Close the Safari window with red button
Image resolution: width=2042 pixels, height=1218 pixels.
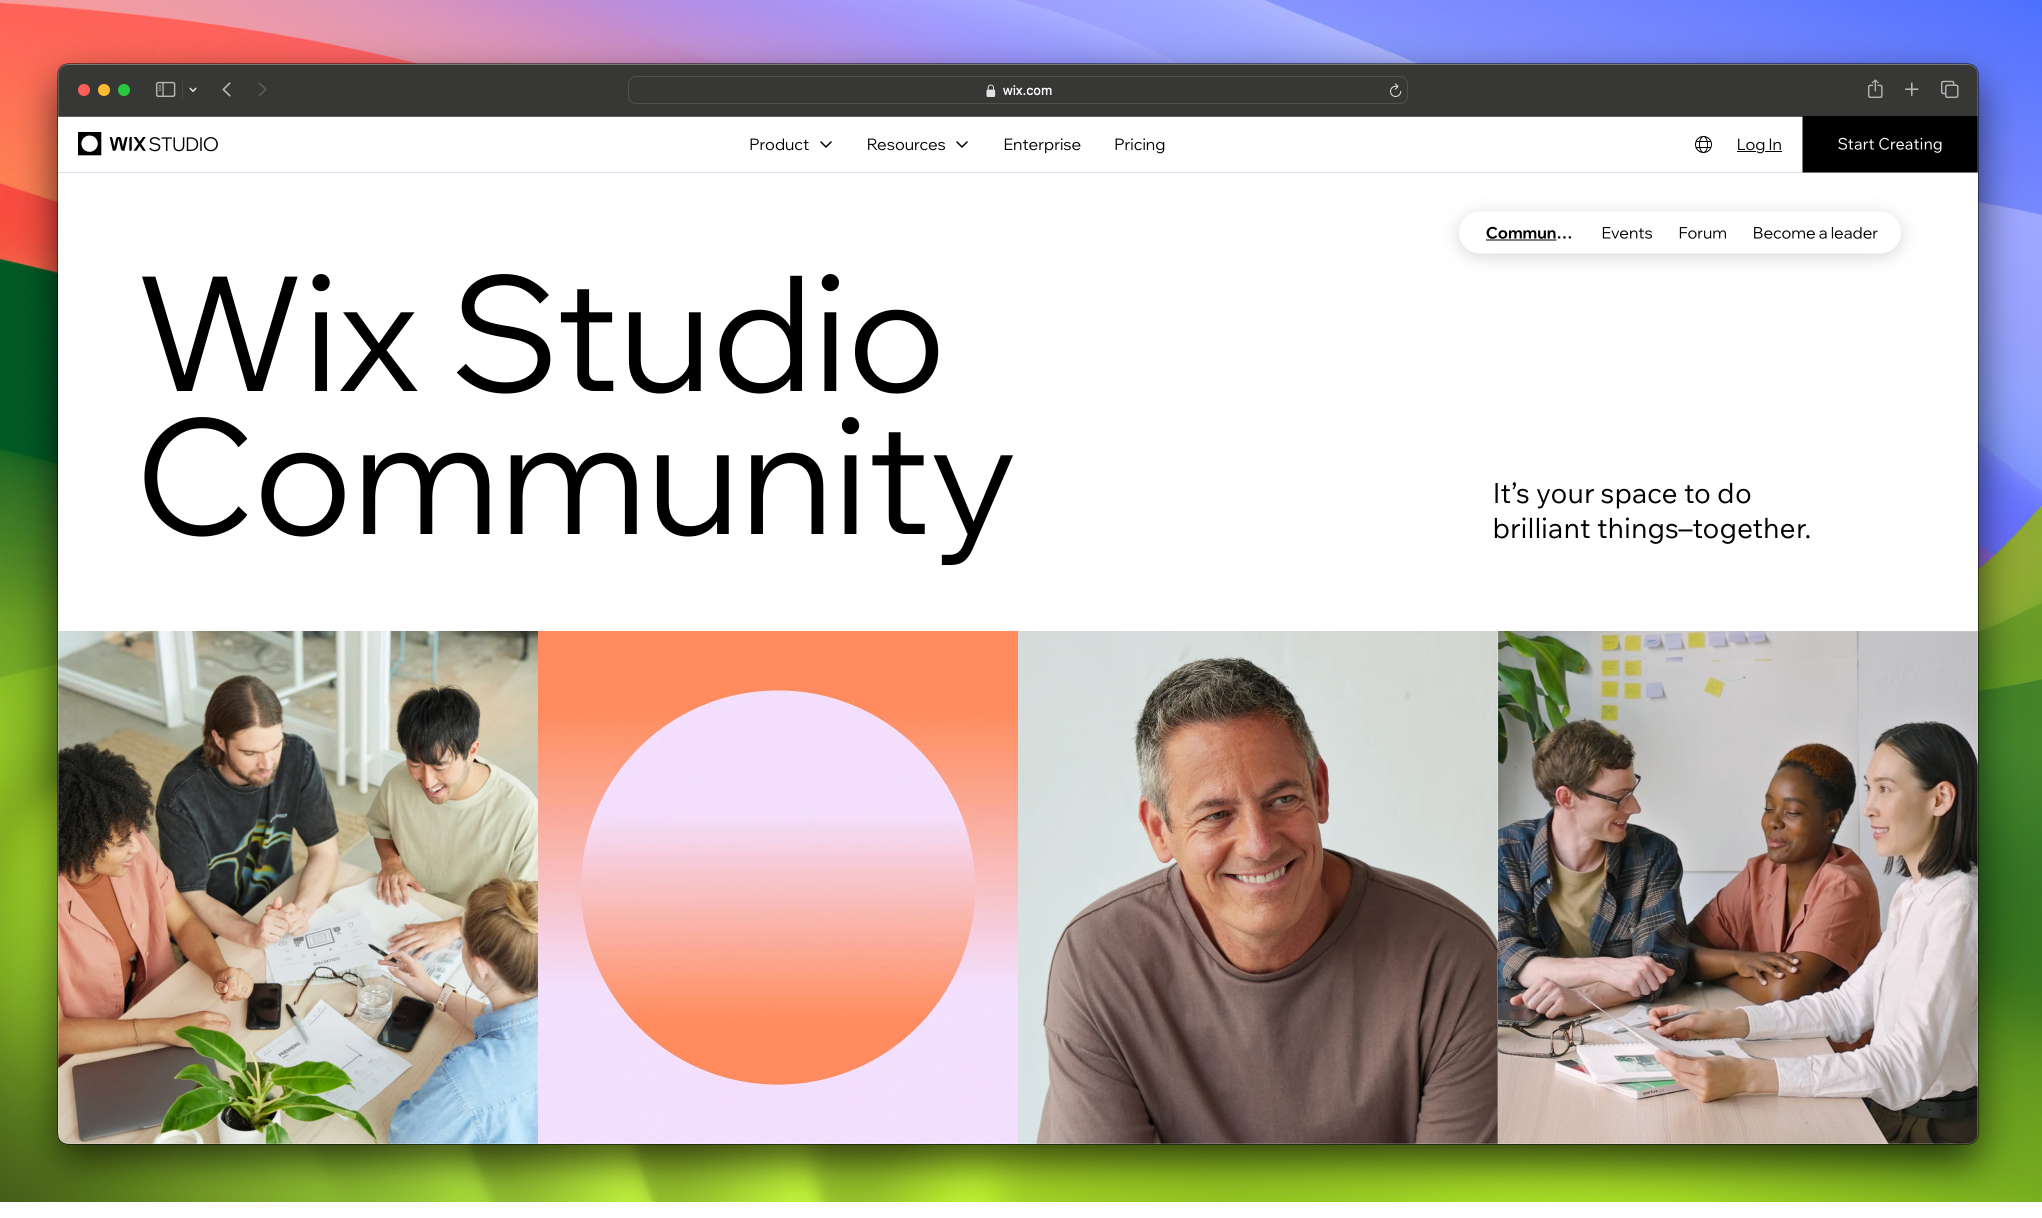tap(84, 90)
